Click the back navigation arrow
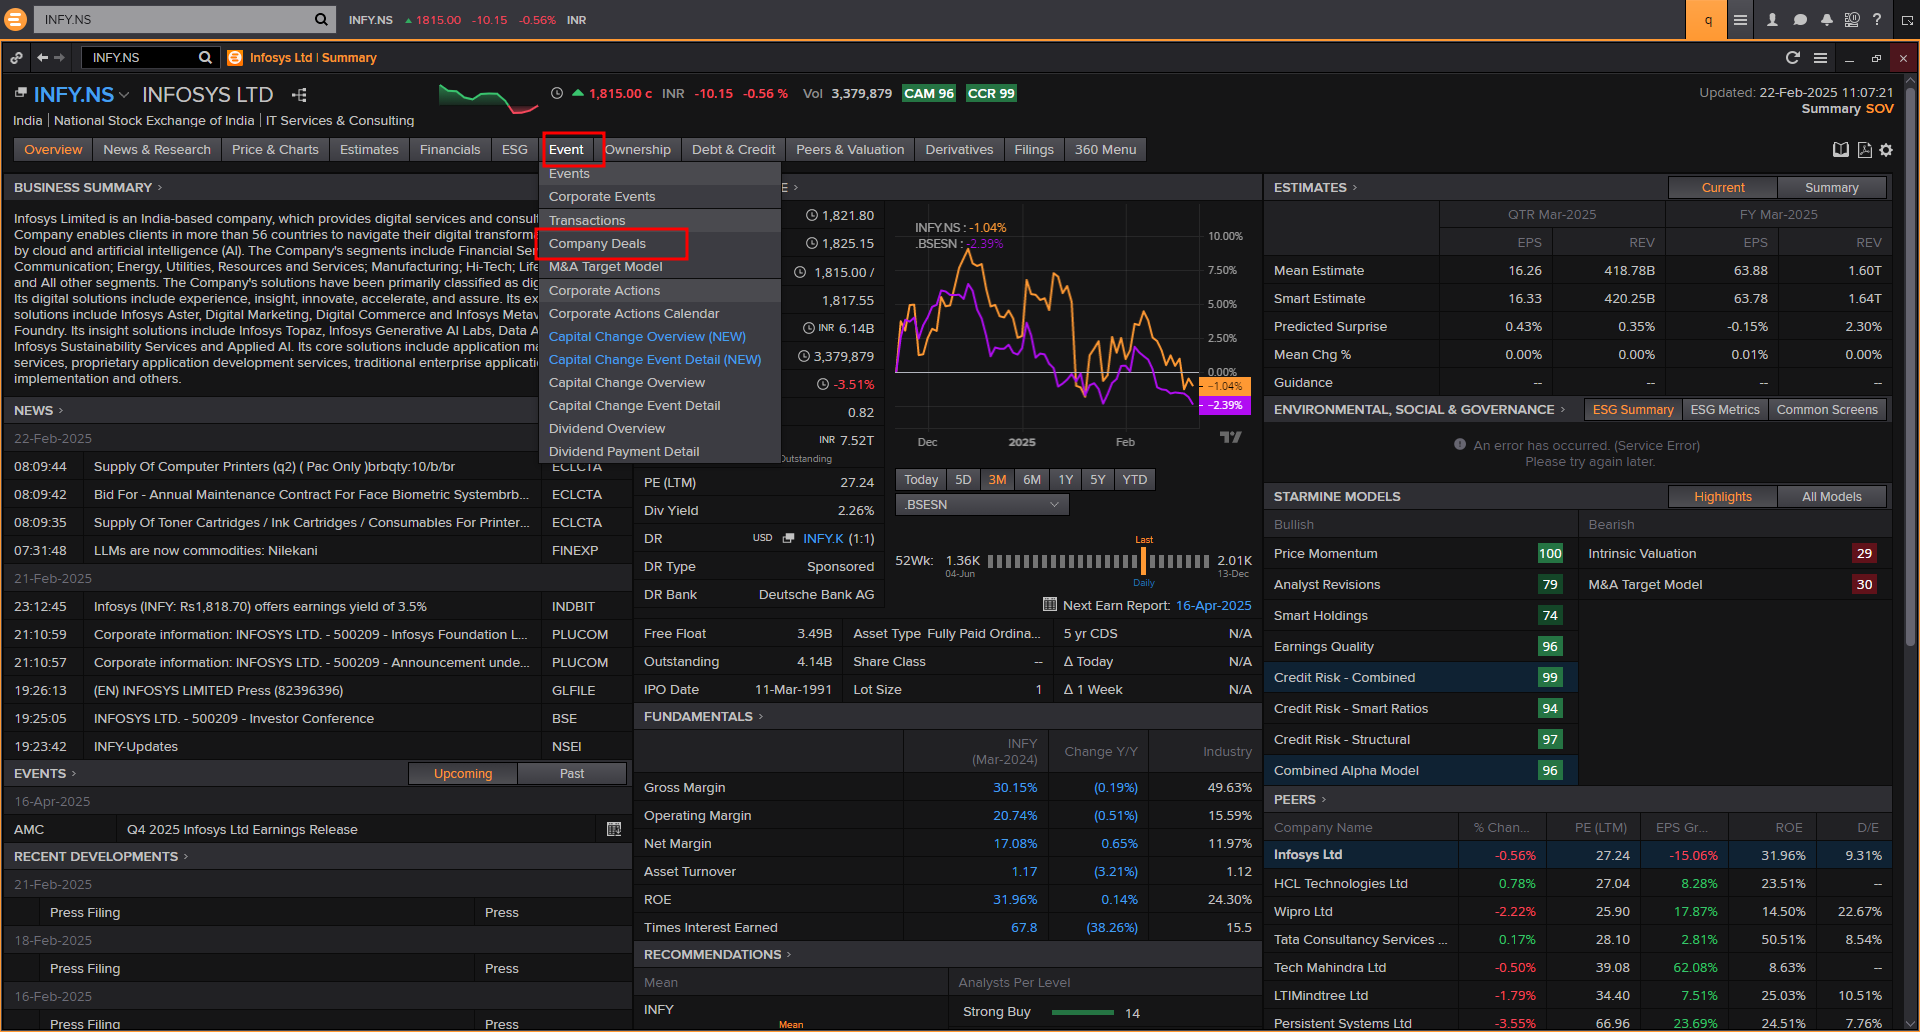The width and height of the screenshot is (1920, 1032). tap(42, 58)
